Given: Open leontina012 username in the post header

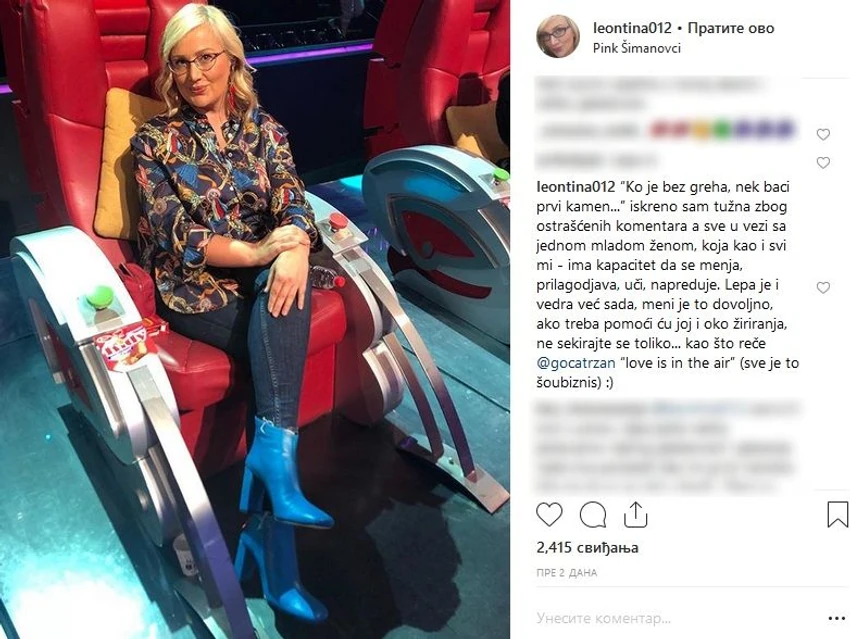Looking at the screenshot, I should 632,28.
